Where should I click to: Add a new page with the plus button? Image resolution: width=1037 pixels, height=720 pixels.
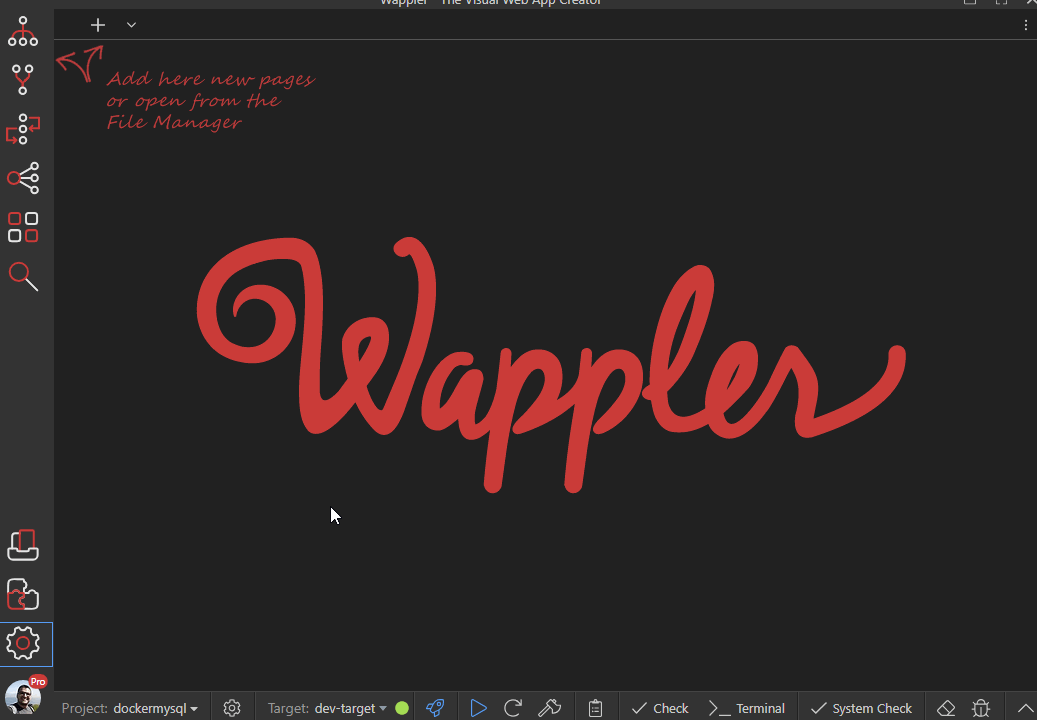(98, 25)
